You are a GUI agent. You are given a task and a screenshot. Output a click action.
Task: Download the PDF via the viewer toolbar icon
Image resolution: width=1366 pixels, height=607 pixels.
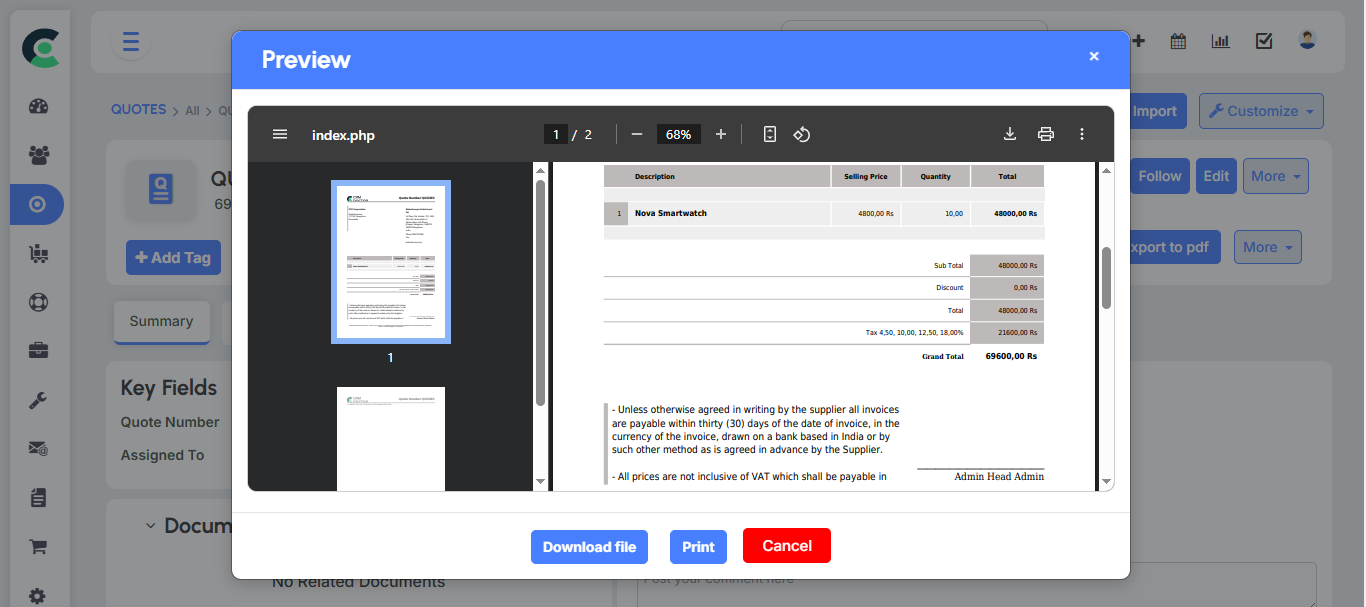(x=1010, y=133)
